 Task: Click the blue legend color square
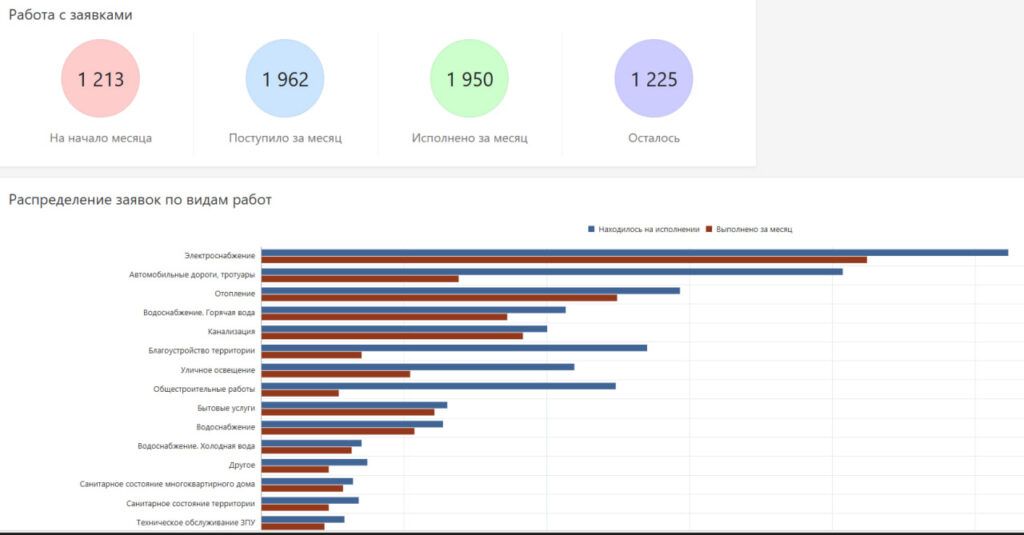click(592, 229)
